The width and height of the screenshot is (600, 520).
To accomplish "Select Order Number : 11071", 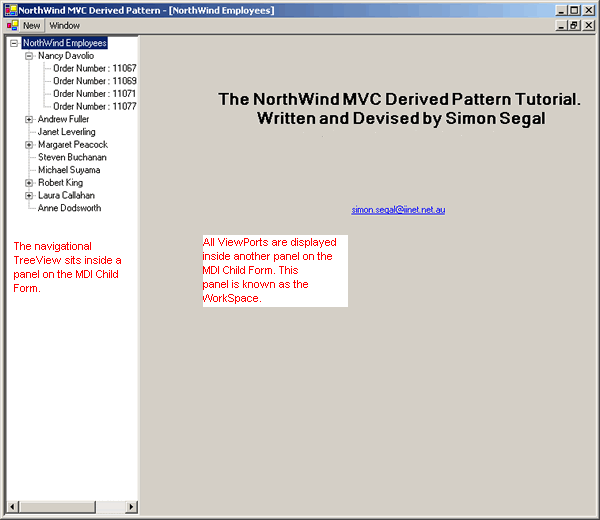I will coord(95,94).
